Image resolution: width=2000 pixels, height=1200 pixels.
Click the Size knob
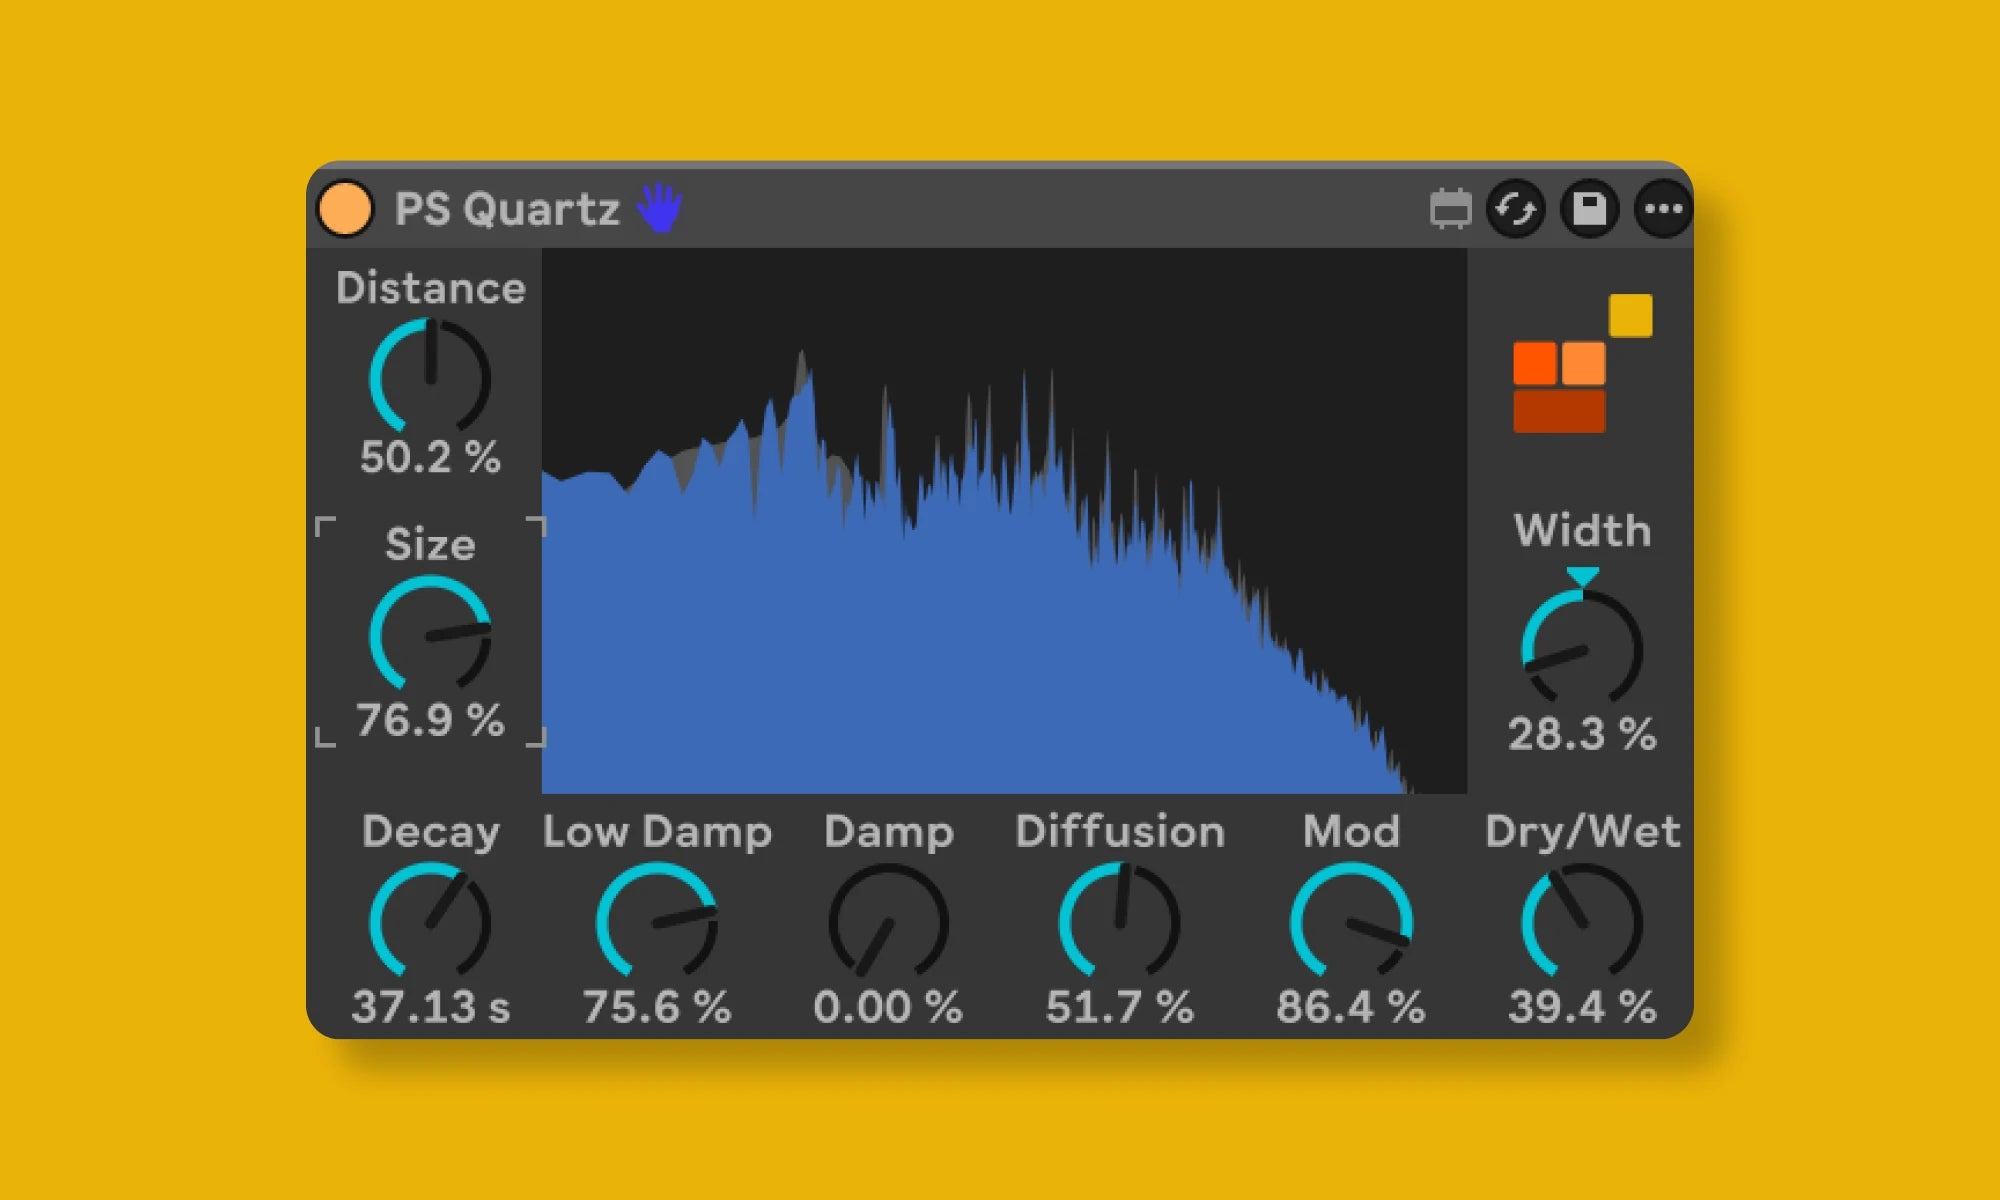[x=430, y=635]
